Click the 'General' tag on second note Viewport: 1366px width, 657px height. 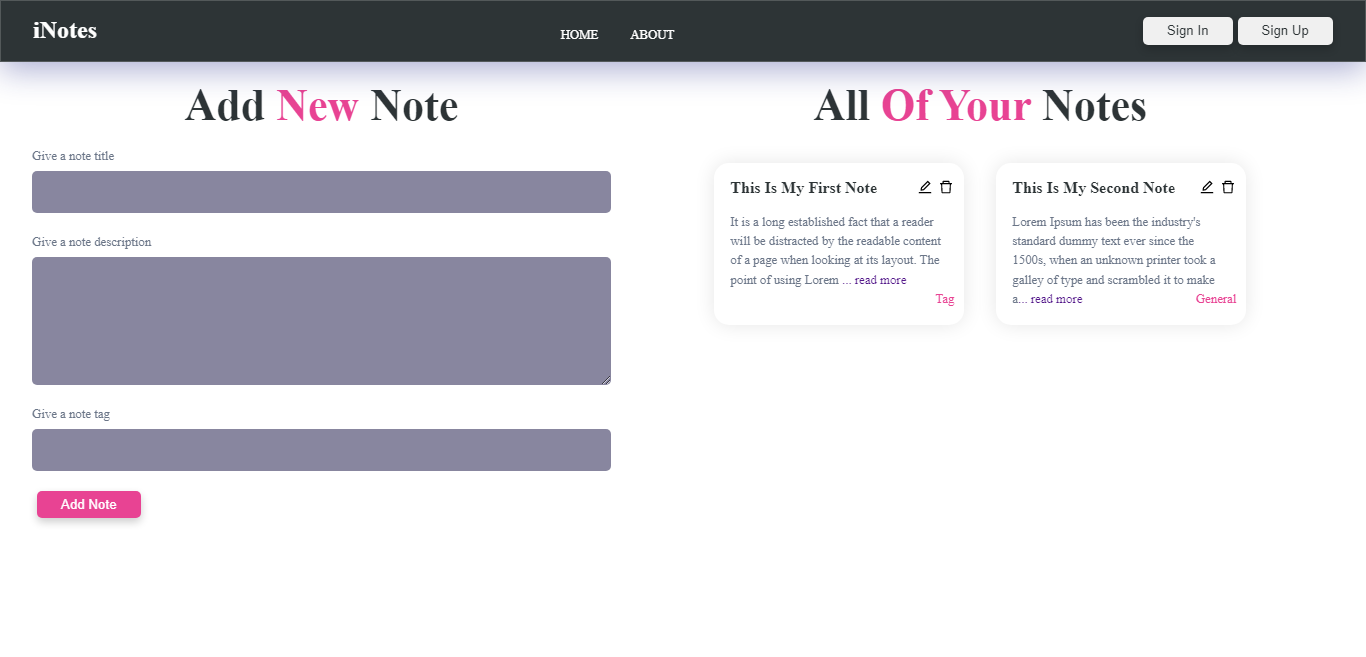click(x=1216, y=299)
